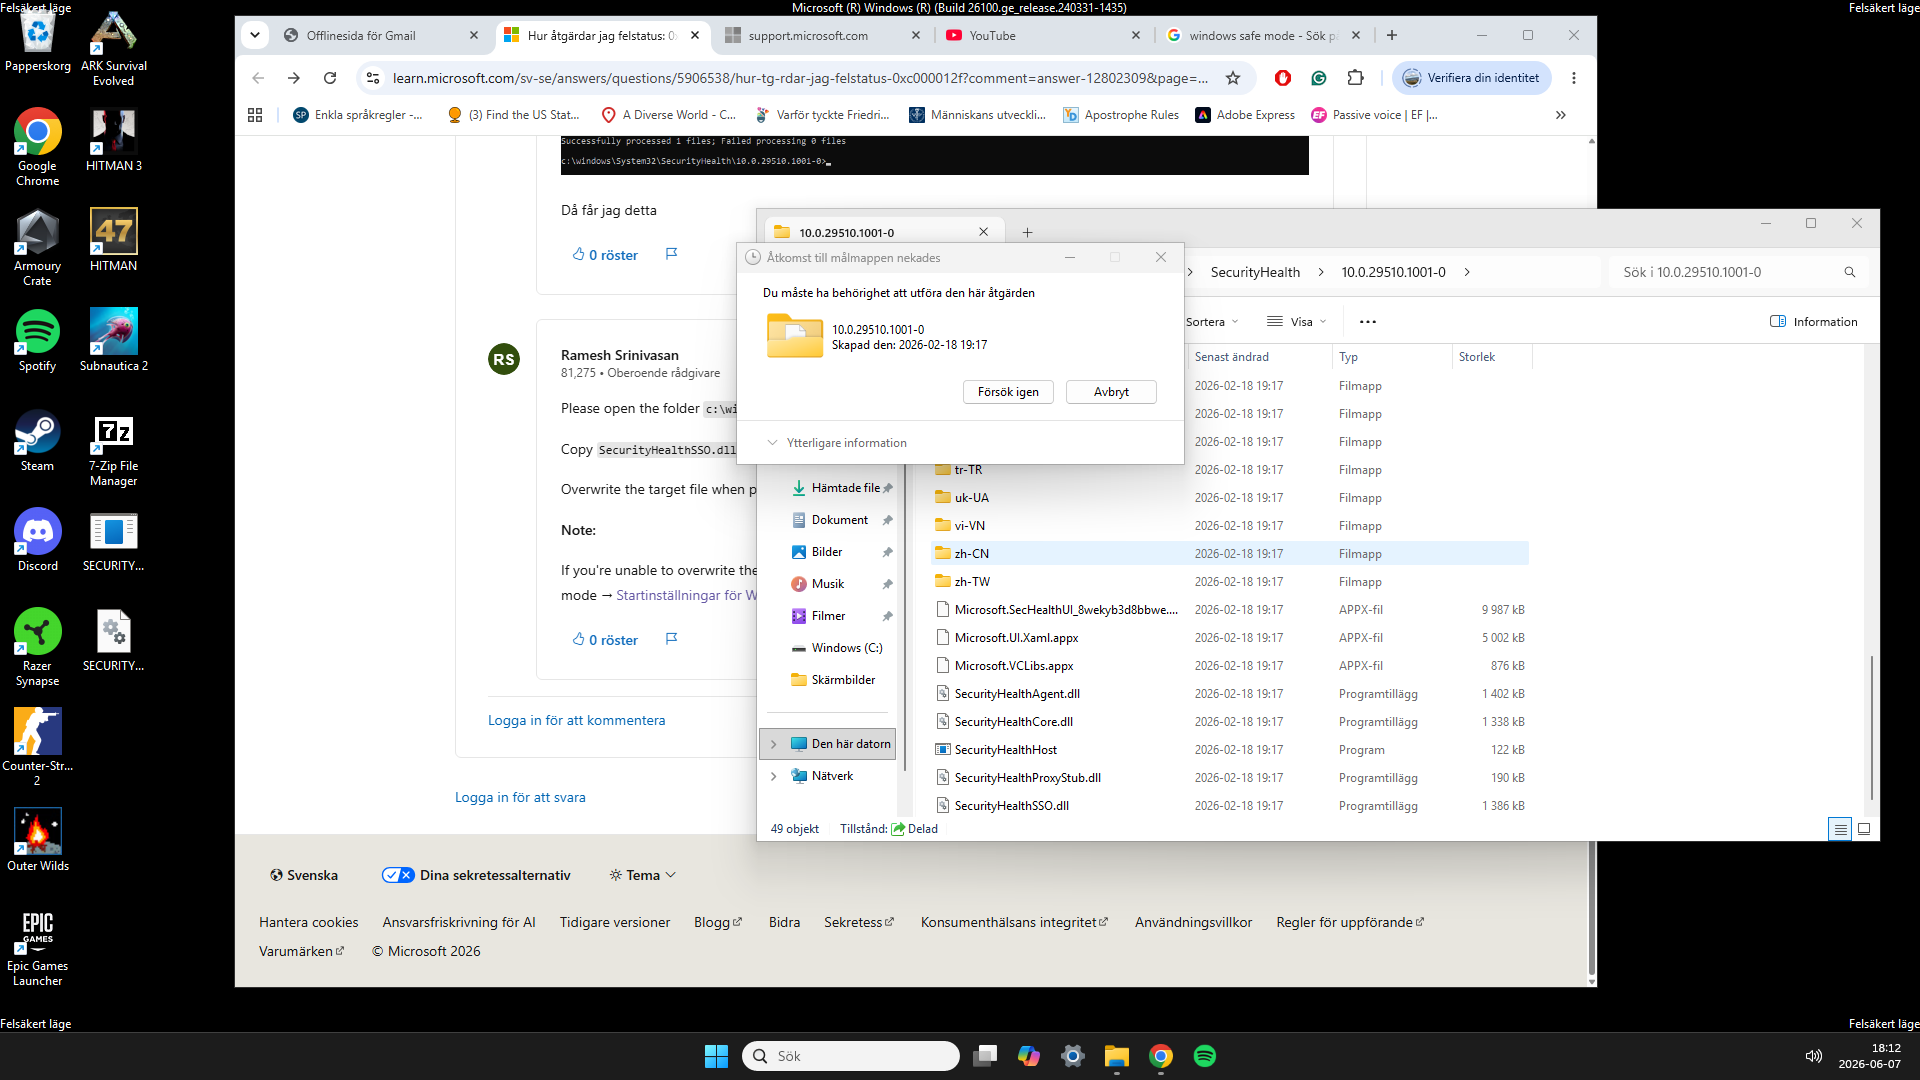
Task: Expand the Nätverk tree node
Action: click(x=773, y=776)
